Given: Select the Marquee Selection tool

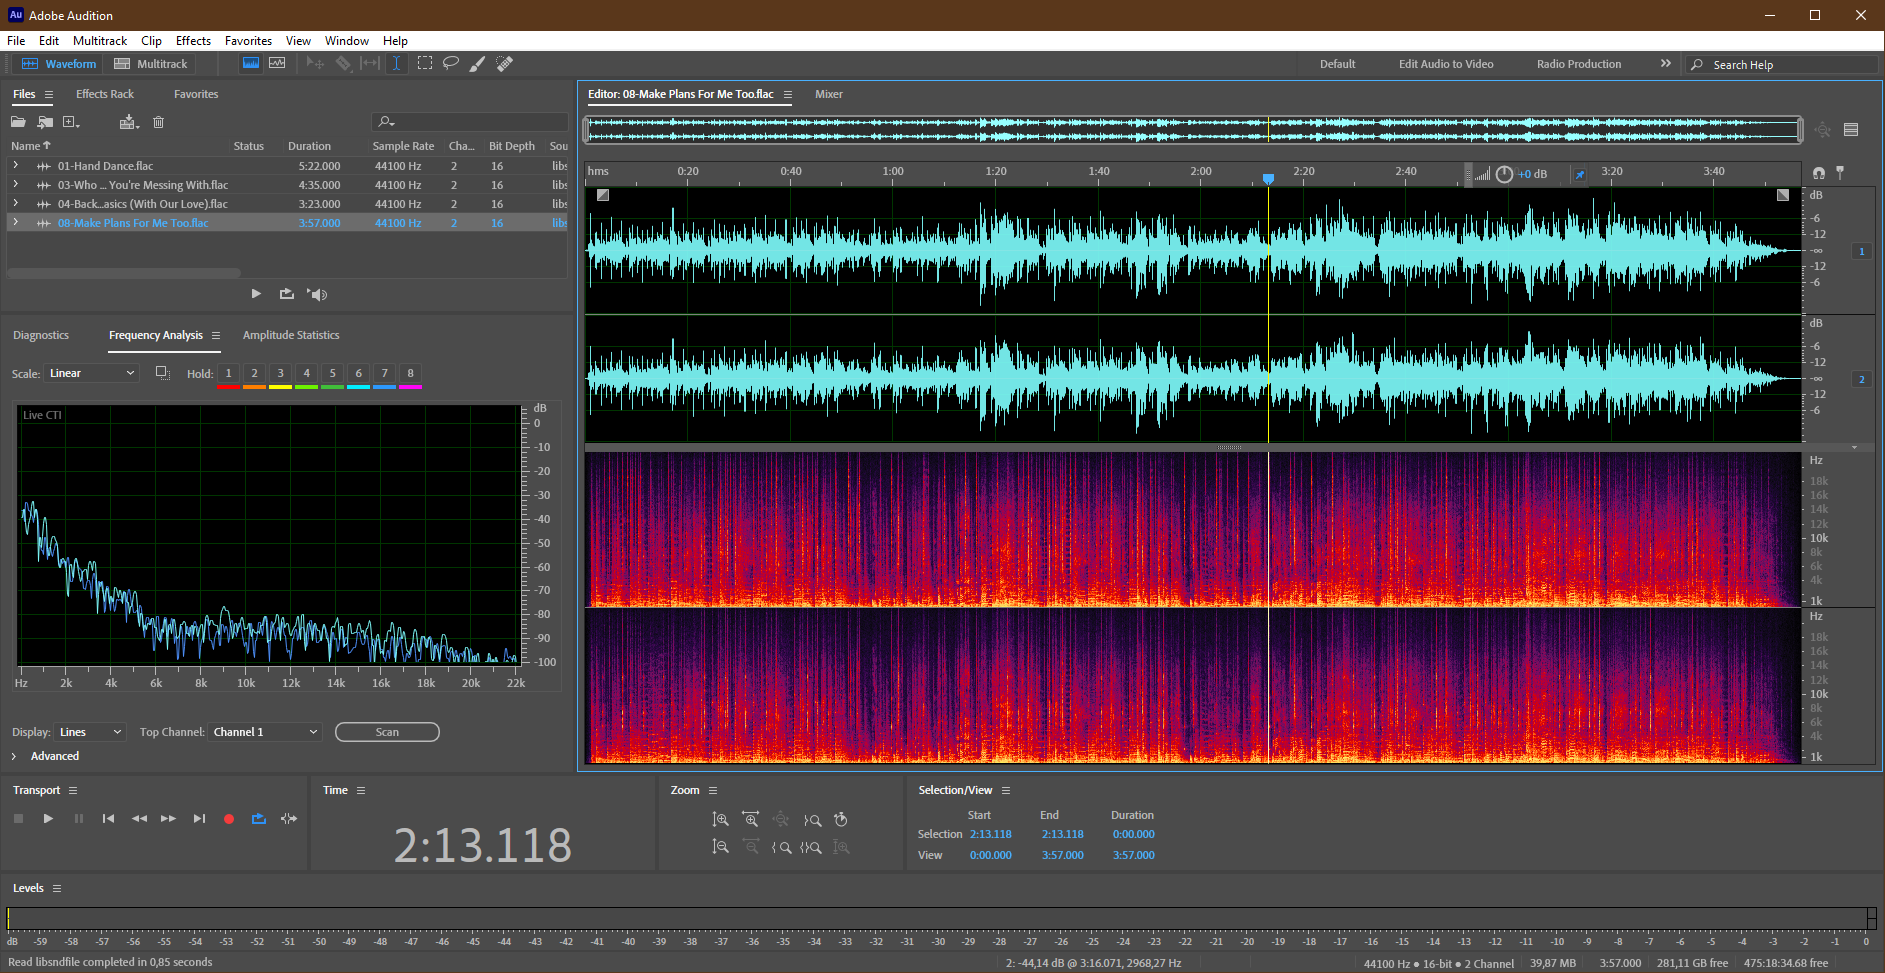Looking at the screenshot, I should tap(425, 63).
